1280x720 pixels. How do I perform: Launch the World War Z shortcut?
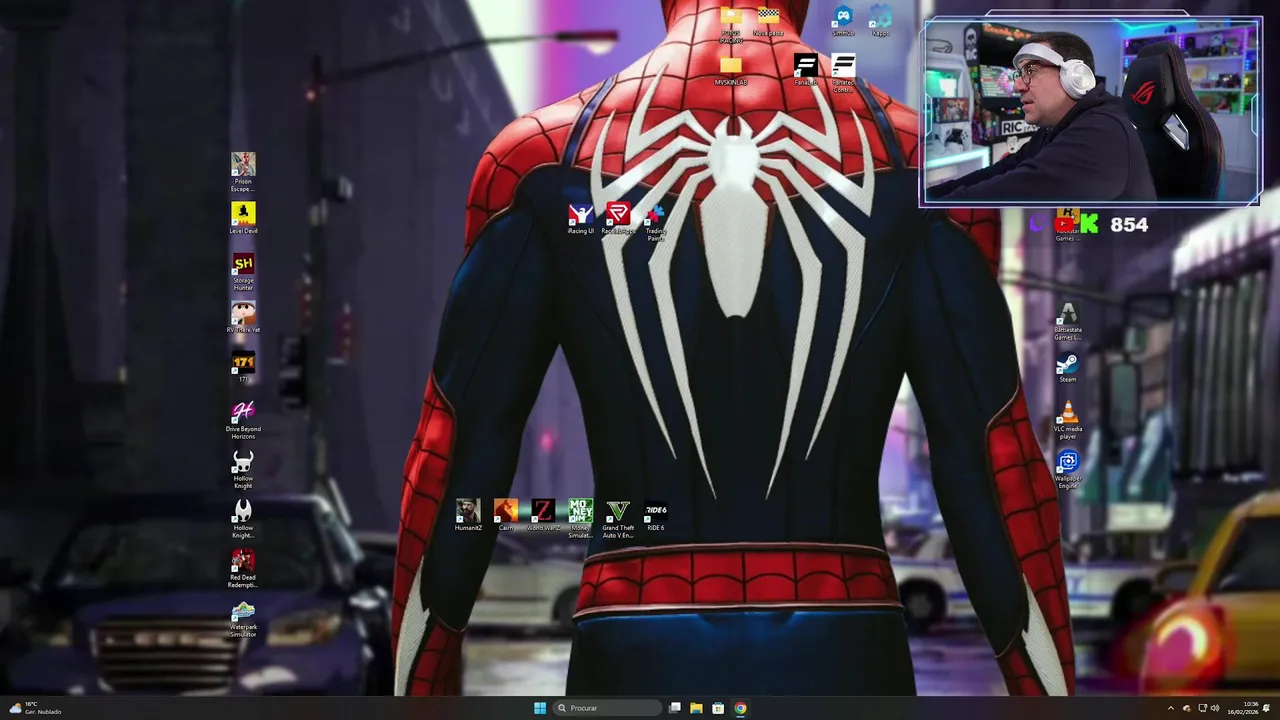pyautogui.click(x=543, y=515)
